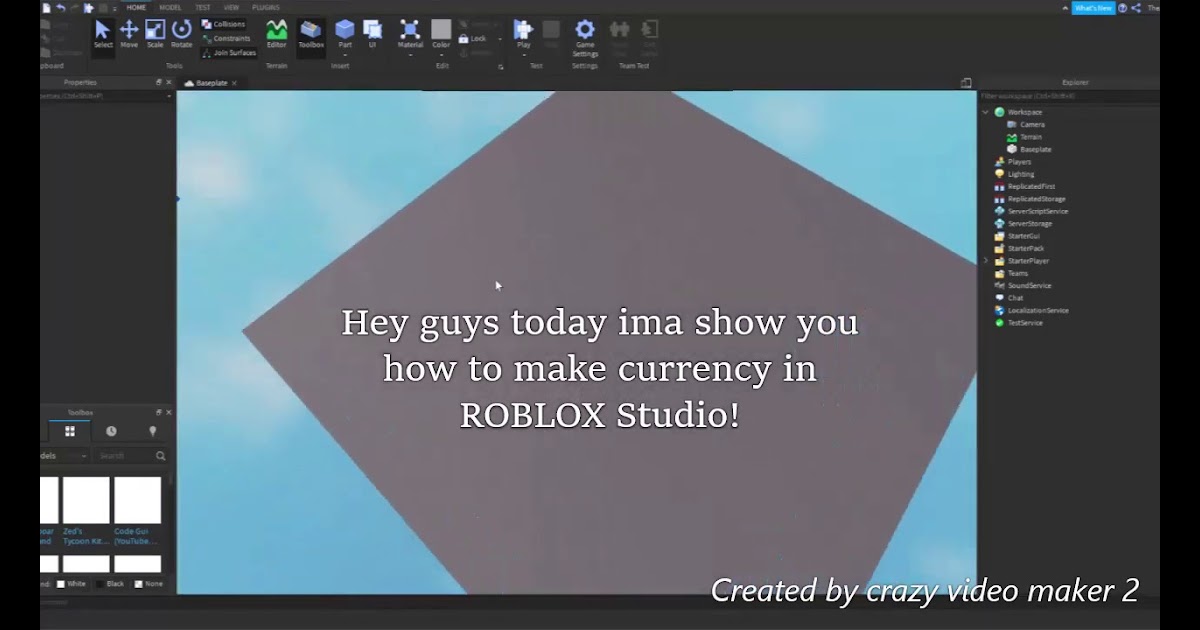Switch to the HOME ribbon tab
Screen dimensions: 1200x630
136,7
